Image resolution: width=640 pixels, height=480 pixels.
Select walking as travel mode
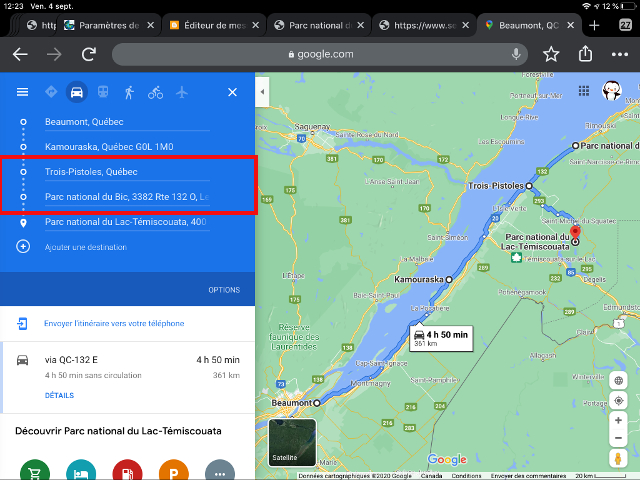[x=129, y=92]
